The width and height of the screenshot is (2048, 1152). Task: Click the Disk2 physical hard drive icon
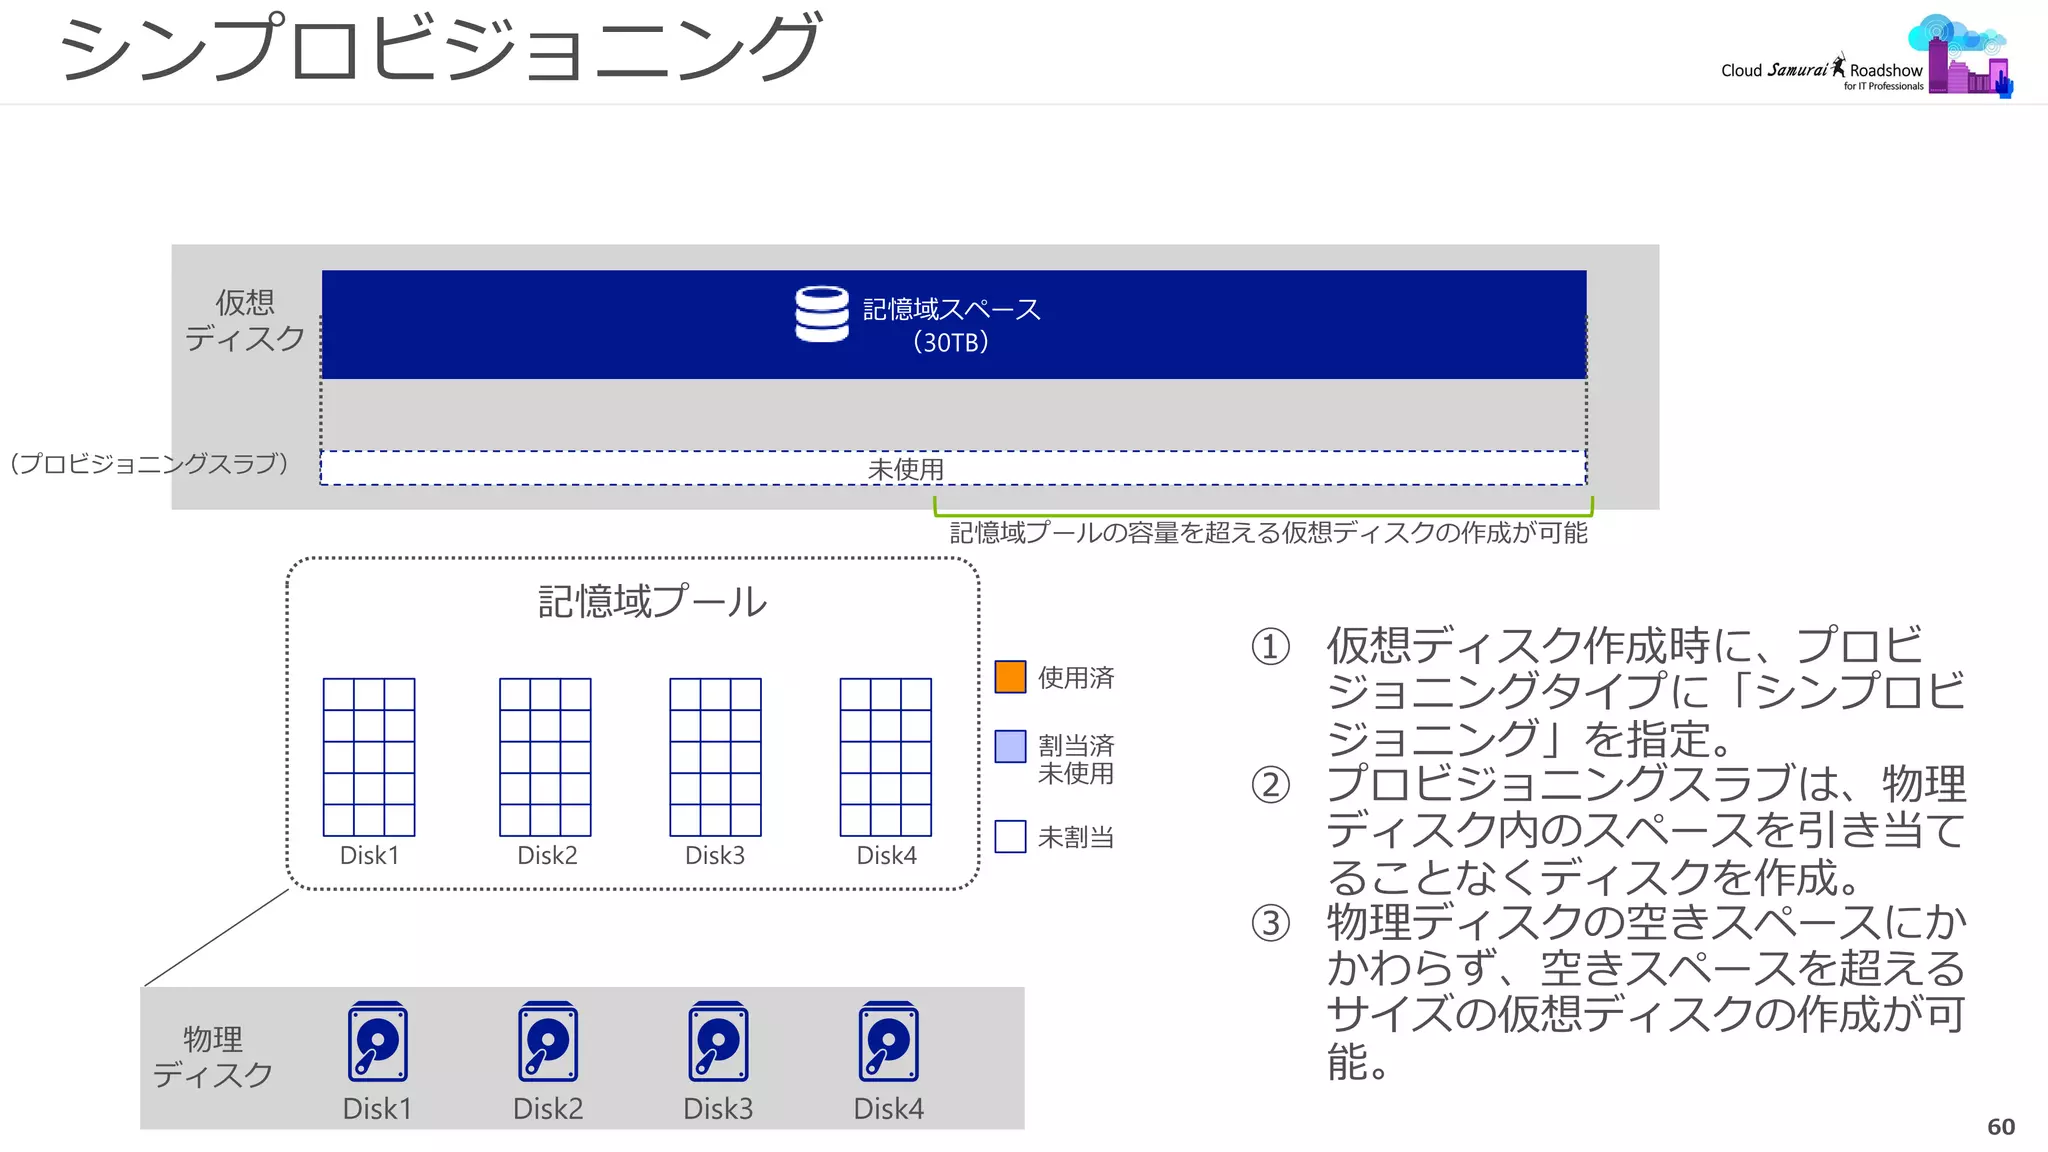point(548,1041)
